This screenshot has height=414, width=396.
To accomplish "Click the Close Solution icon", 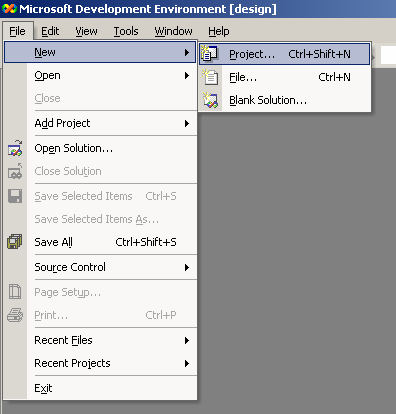I will coord(15,171).
